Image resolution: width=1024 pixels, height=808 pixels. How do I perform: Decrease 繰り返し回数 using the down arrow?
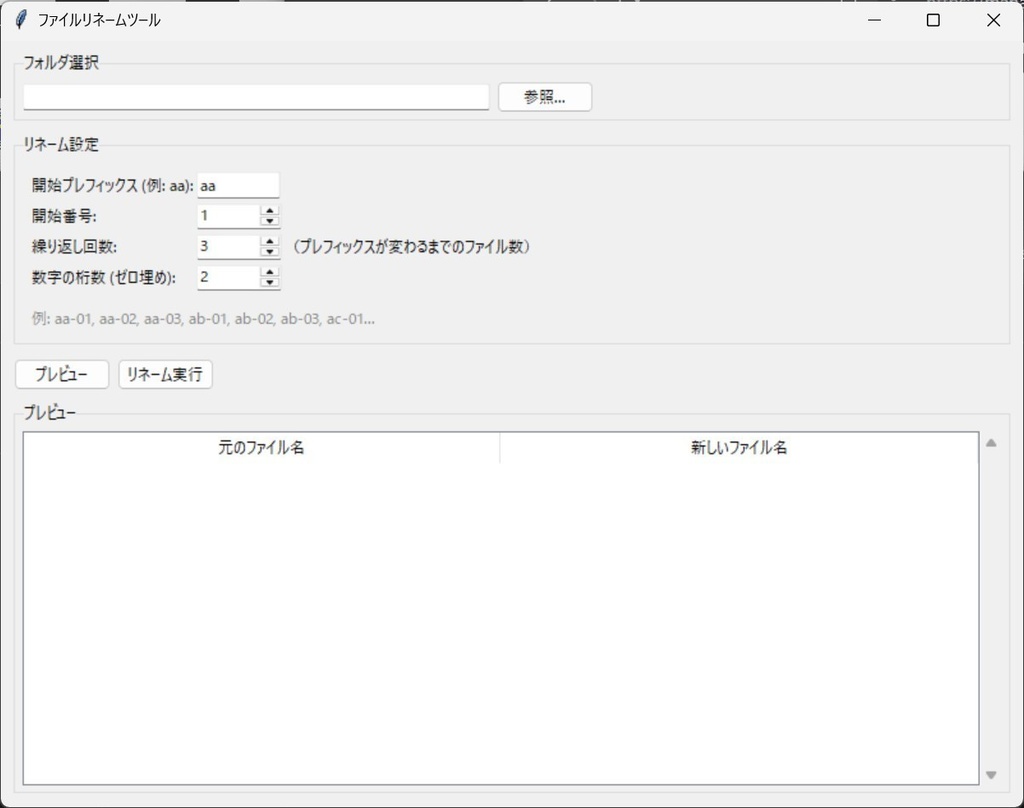coord(268,251)
